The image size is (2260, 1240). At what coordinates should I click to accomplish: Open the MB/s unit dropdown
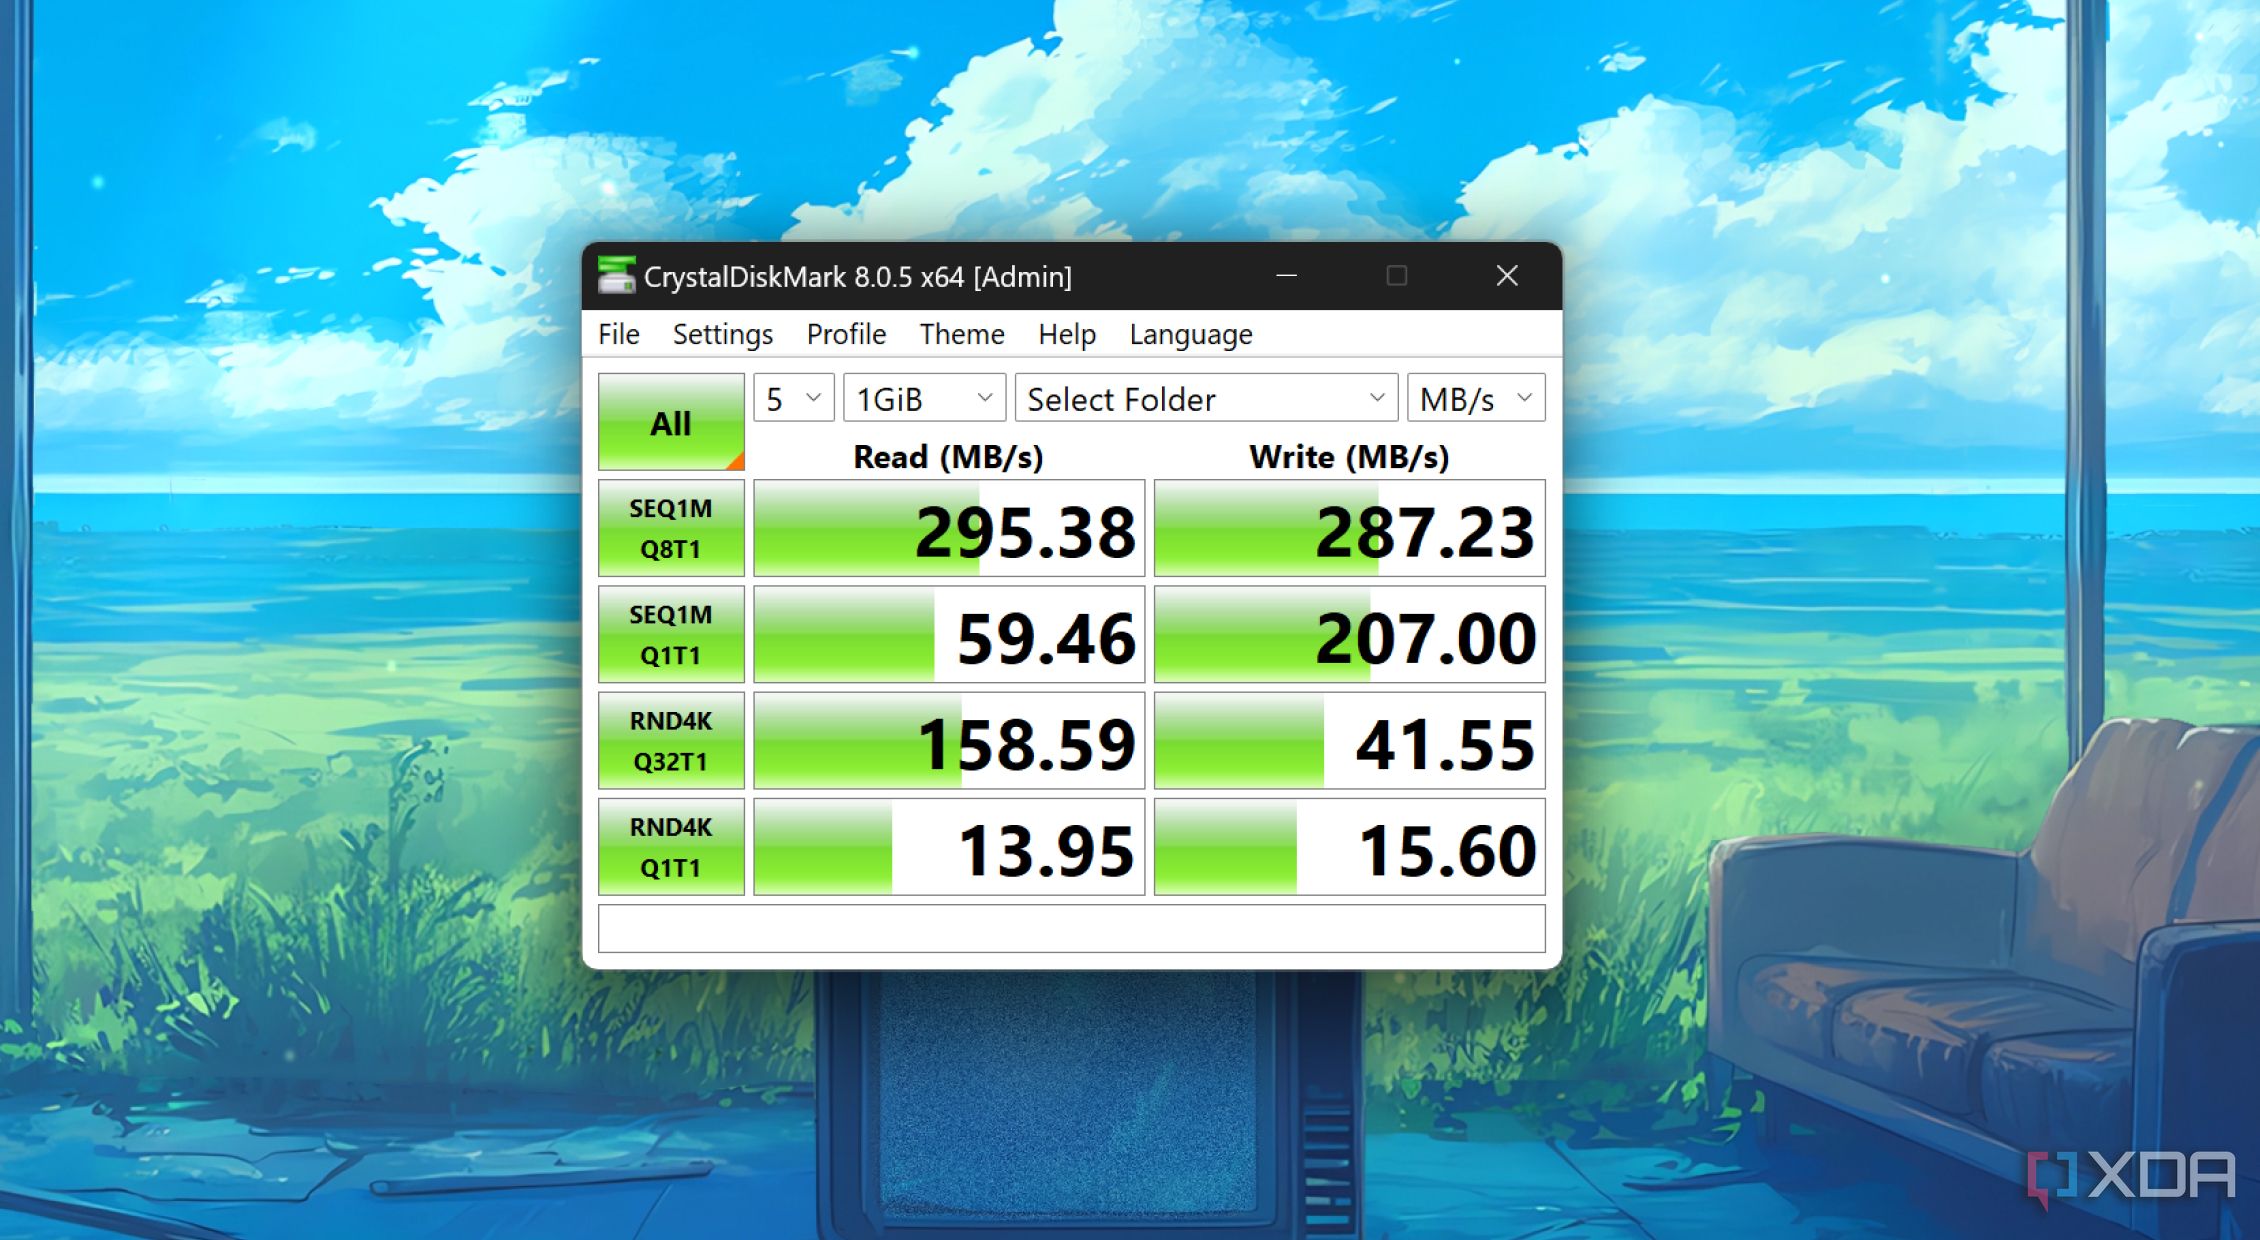tap(1475, 398)
